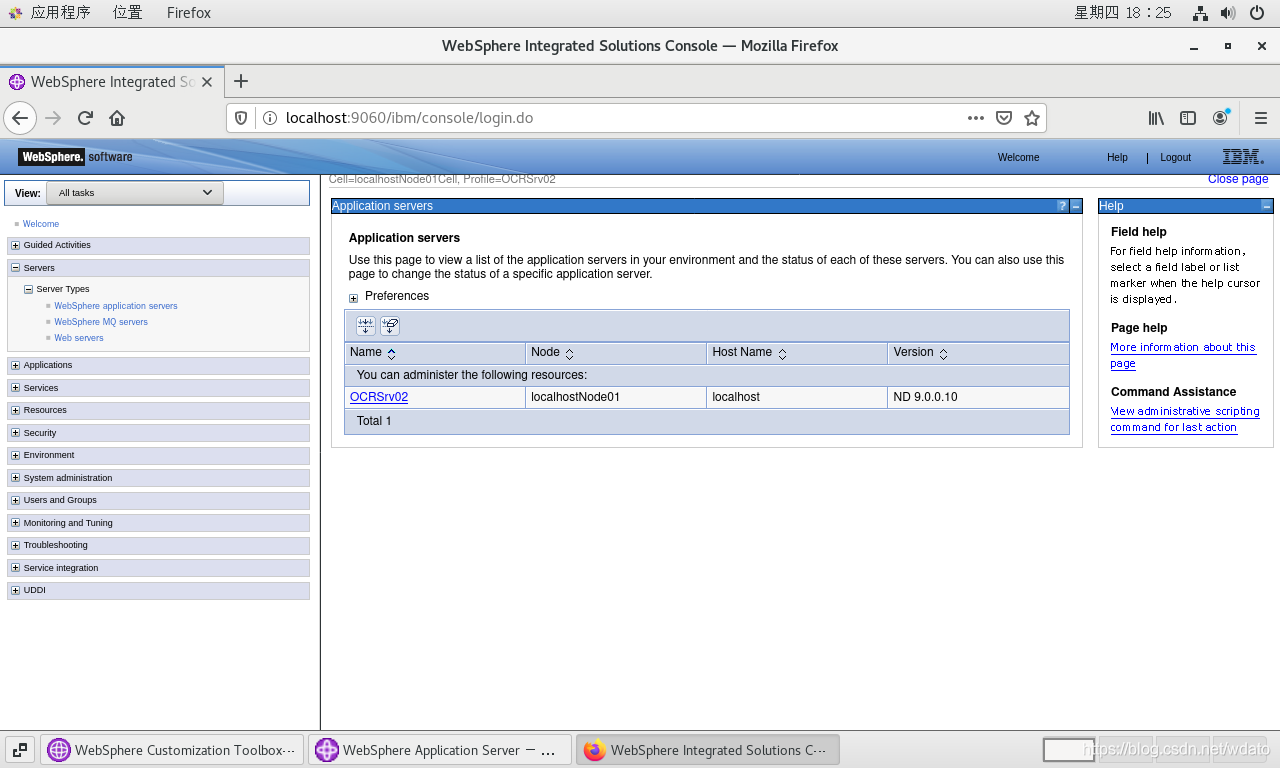This screenshot has width=1280, height=768.
Task: Expand the Applications navigation section
Action: coord(15,366)
